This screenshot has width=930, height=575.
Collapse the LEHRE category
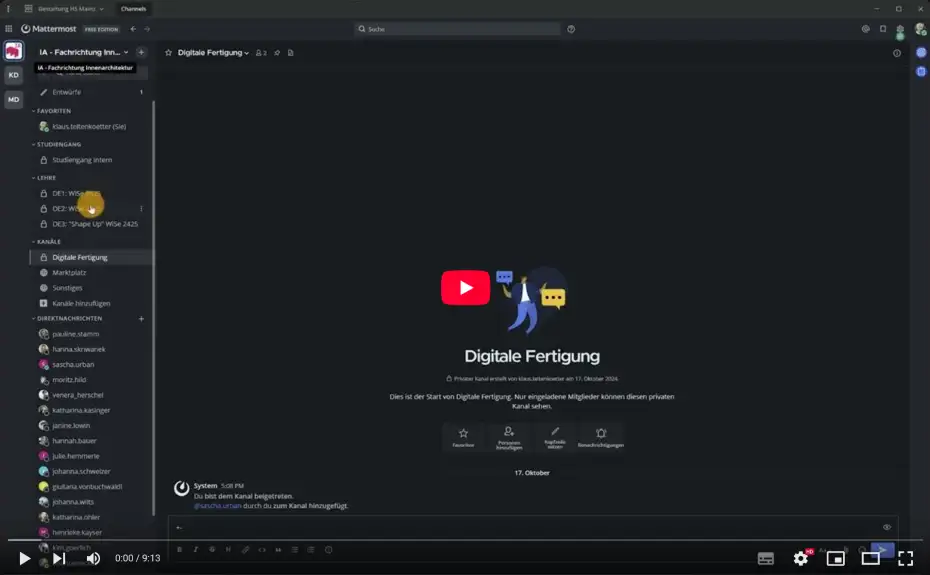pos(44,177)
